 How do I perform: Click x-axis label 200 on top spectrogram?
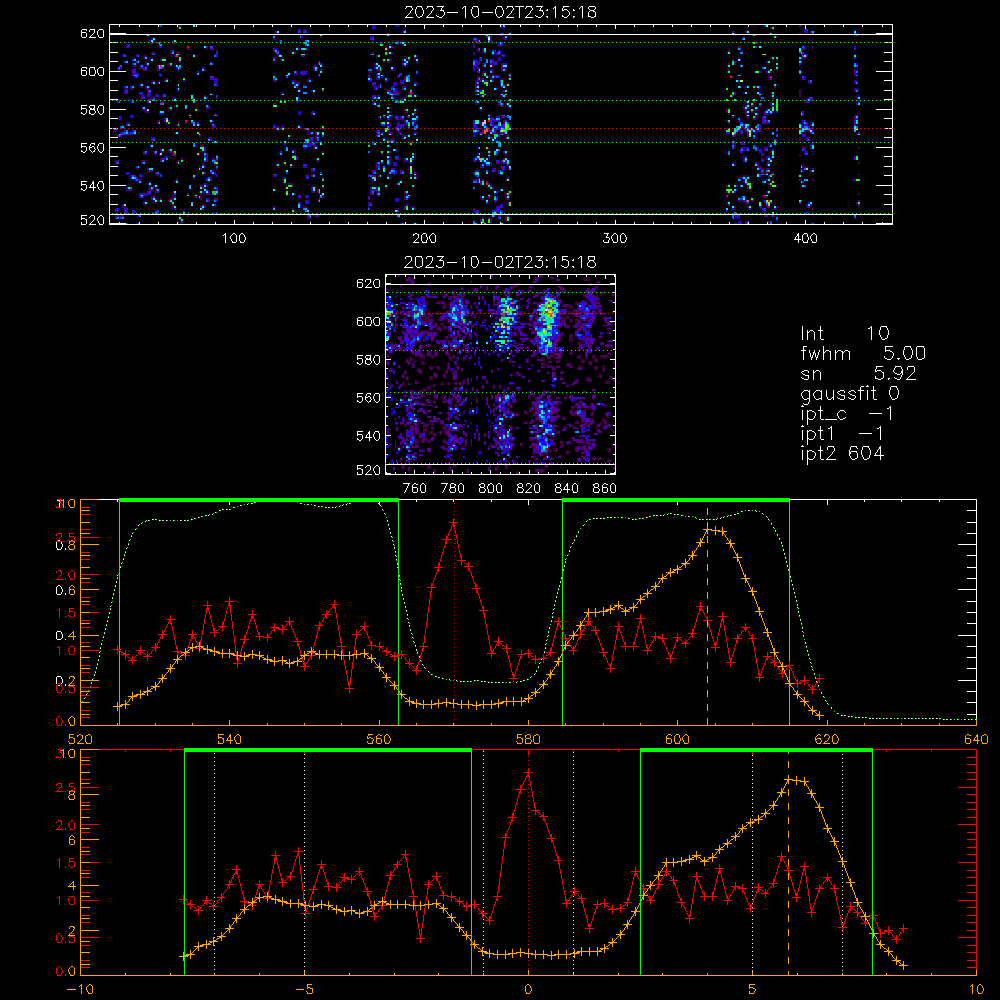coord(424,239)
